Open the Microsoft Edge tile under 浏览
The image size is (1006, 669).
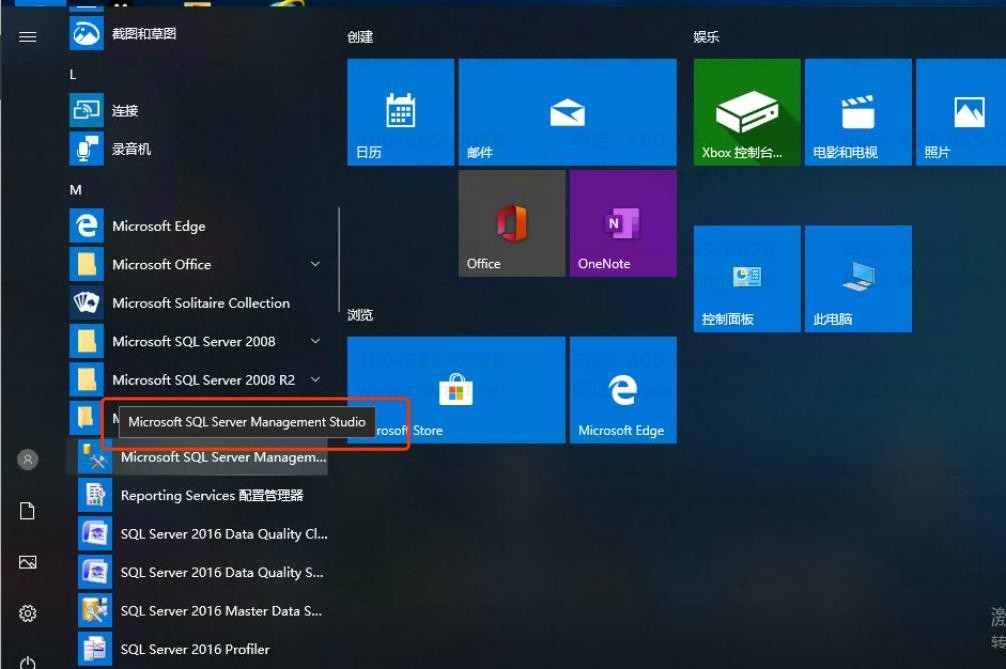(623, 390)
